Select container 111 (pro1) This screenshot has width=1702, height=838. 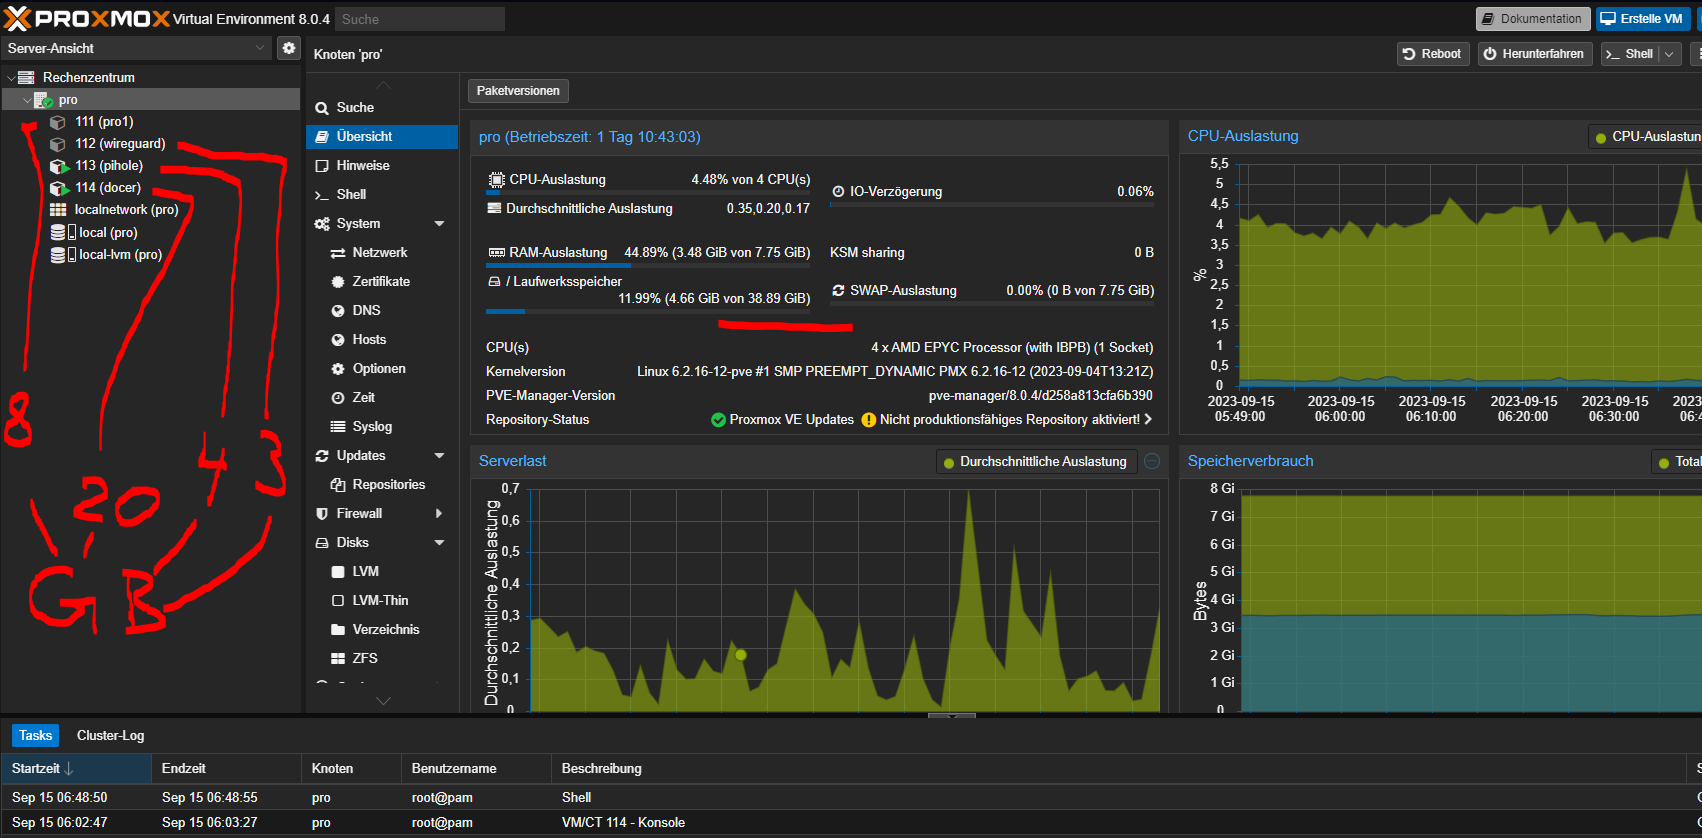(x=104, y=122)
